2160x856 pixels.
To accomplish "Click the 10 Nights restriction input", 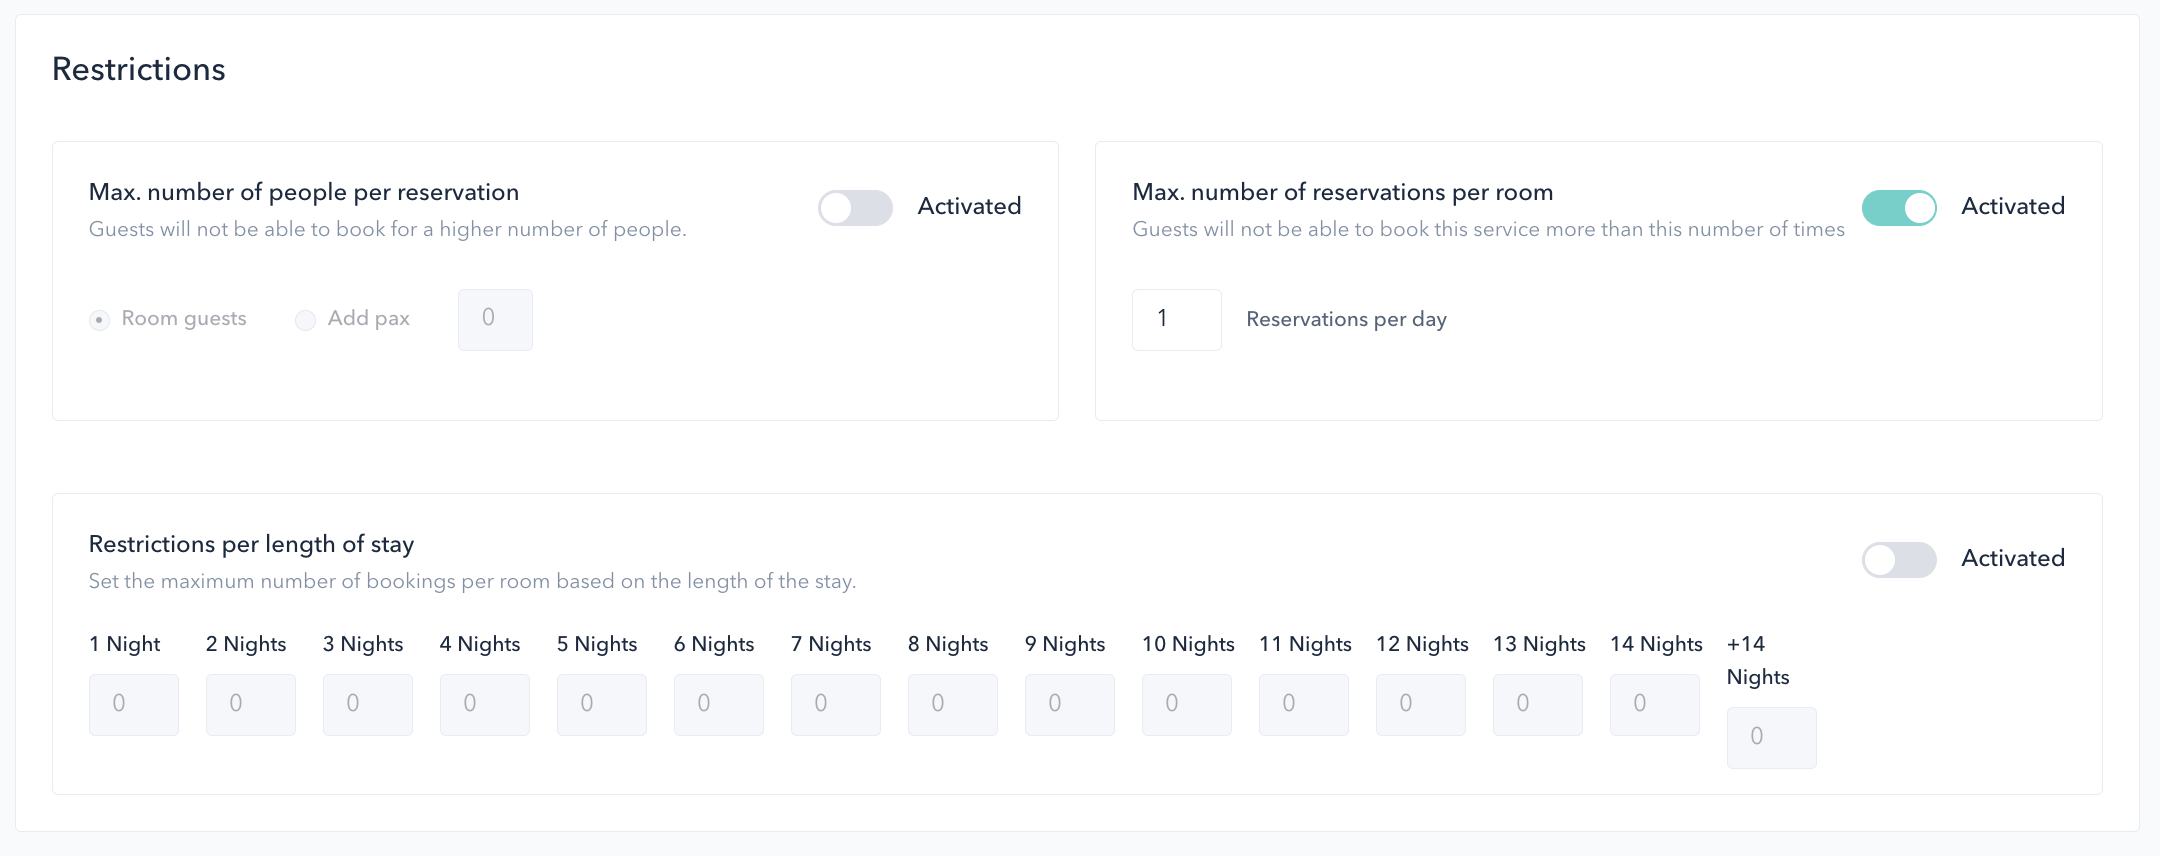I will click(x=1186, y=704).
